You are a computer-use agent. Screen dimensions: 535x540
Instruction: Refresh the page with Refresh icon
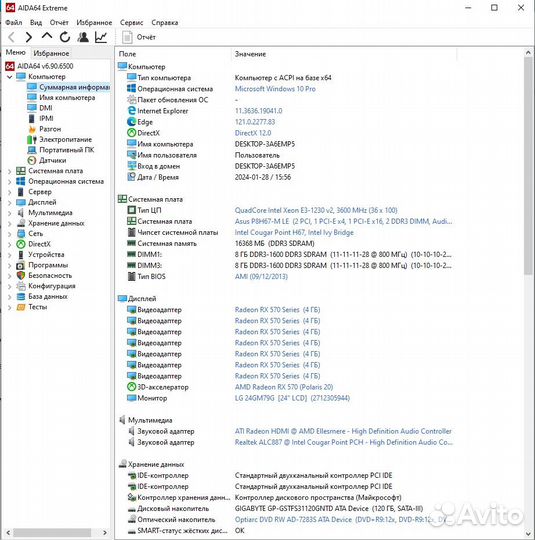65,37
